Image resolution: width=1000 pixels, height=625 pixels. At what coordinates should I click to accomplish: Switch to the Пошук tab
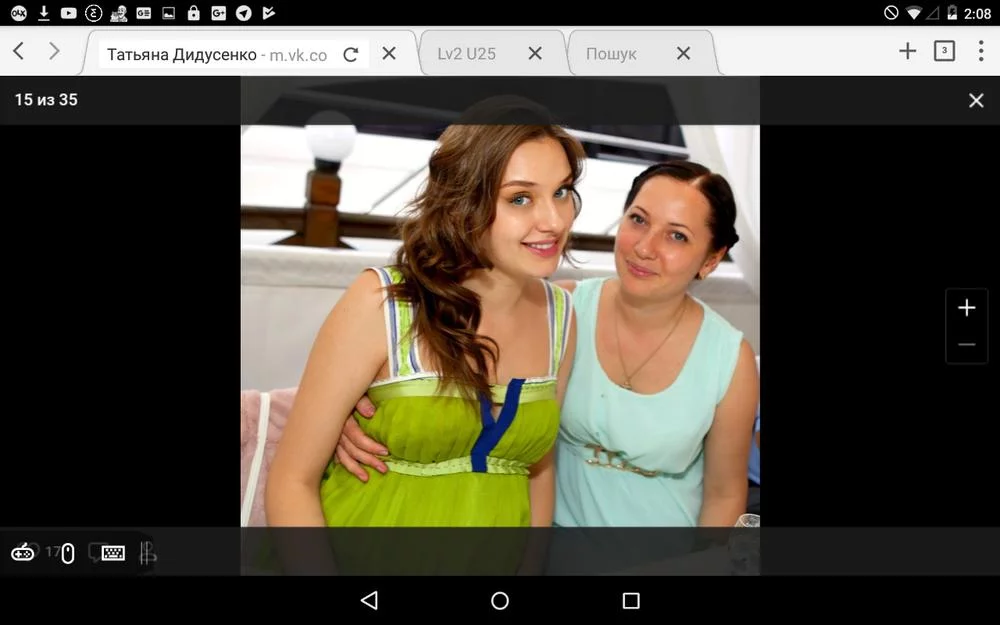611,54
